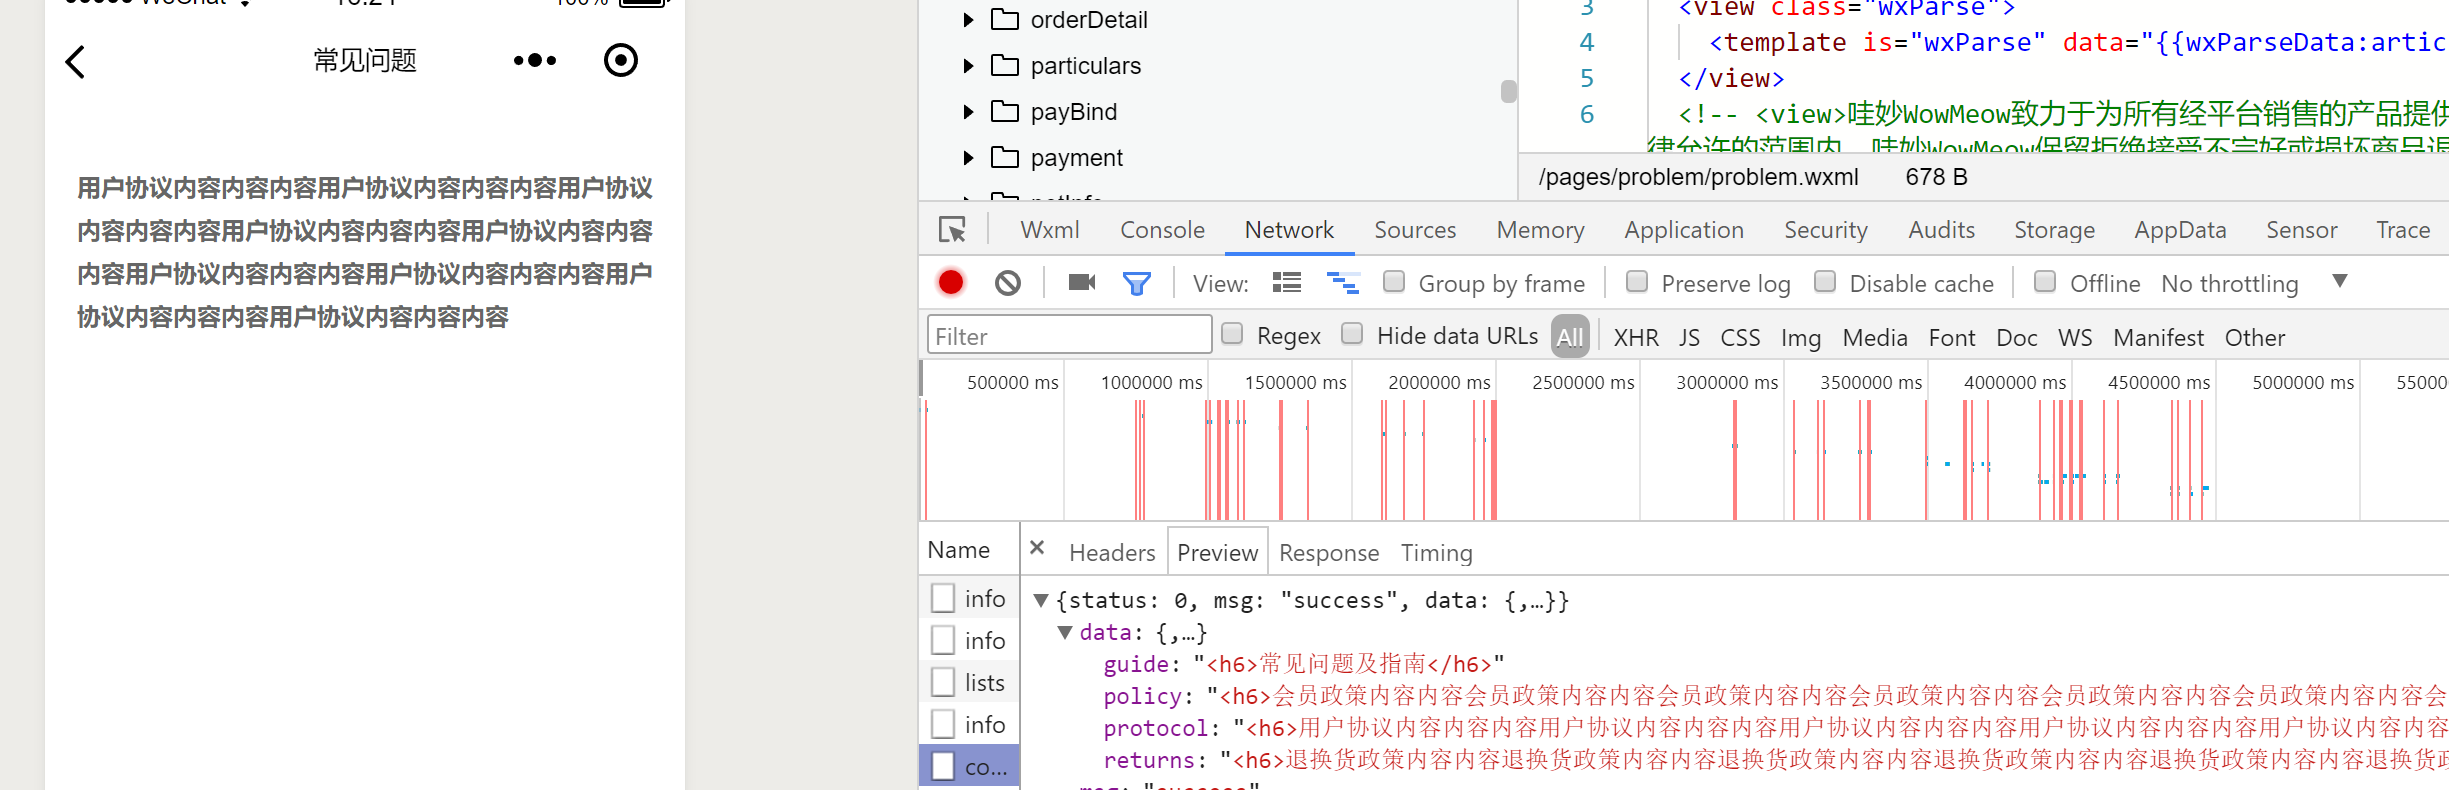The height and width of the screenshot is (790, 2449).
Task: Enable the Preserve log checkbox
Action: tap(1637, 282)
